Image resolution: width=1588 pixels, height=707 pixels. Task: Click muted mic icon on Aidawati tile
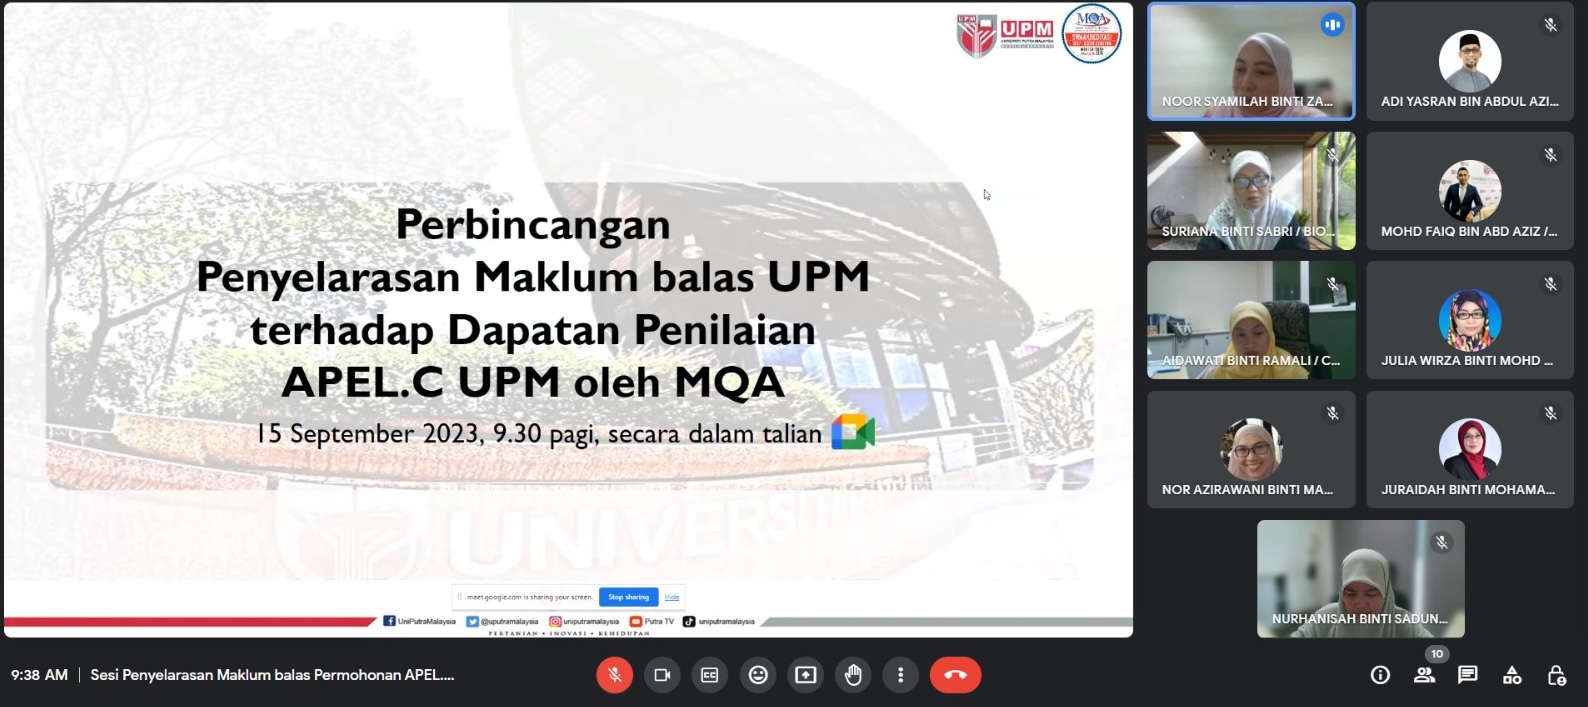tap(1332, 284)
